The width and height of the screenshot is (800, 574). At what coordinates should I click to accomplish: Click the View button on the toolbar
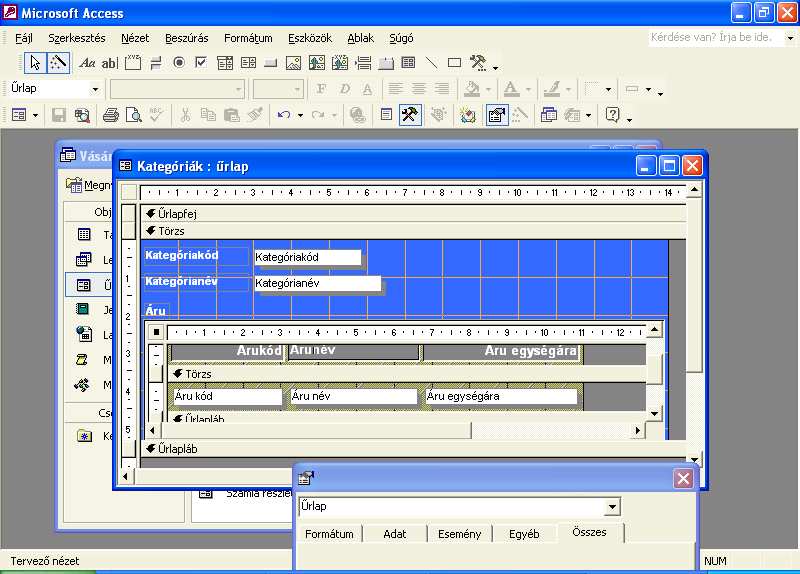[x=19, y=115]
